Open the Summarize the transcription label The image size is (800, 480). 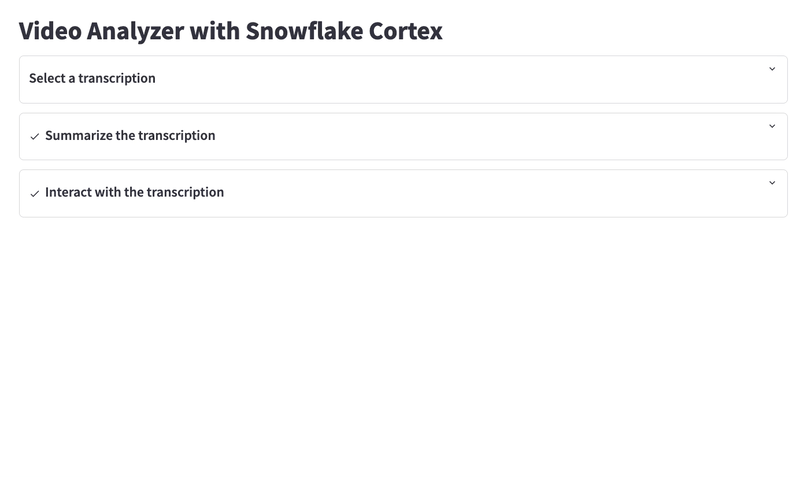(130, 135)
